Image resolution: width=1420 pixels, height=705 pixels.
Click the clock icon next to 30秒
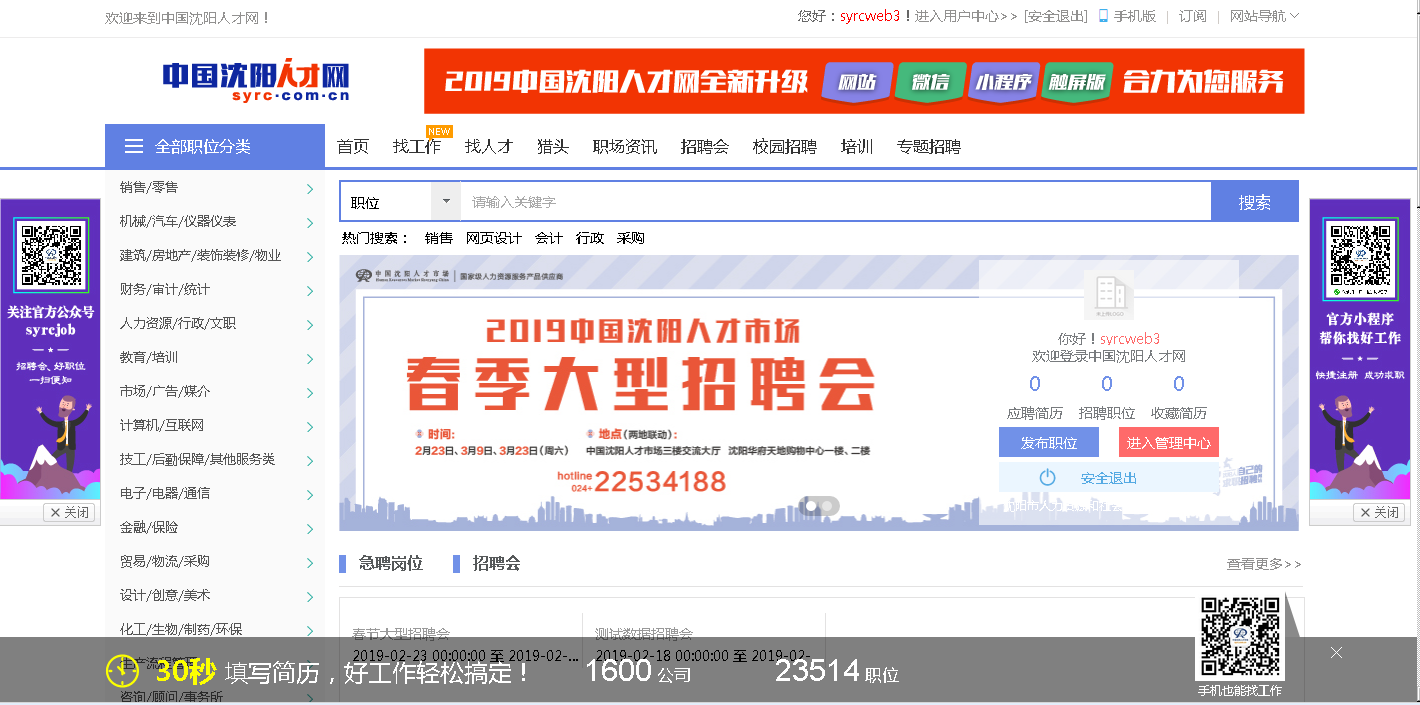(122, 671)
